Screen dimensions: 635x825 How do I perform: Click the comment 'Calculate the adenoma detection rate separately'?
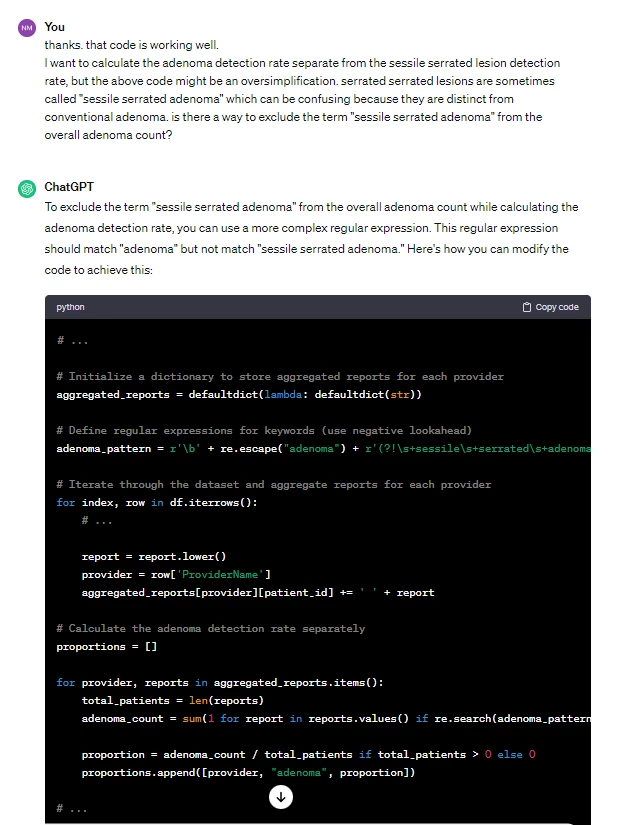pyautogui.click(x=210, y=629)
